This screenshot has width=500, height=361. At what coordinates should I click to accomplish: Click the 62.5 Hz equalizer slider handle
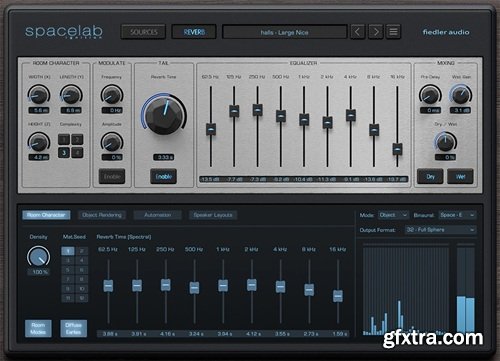pyautogui.click(x=211, y=129)
